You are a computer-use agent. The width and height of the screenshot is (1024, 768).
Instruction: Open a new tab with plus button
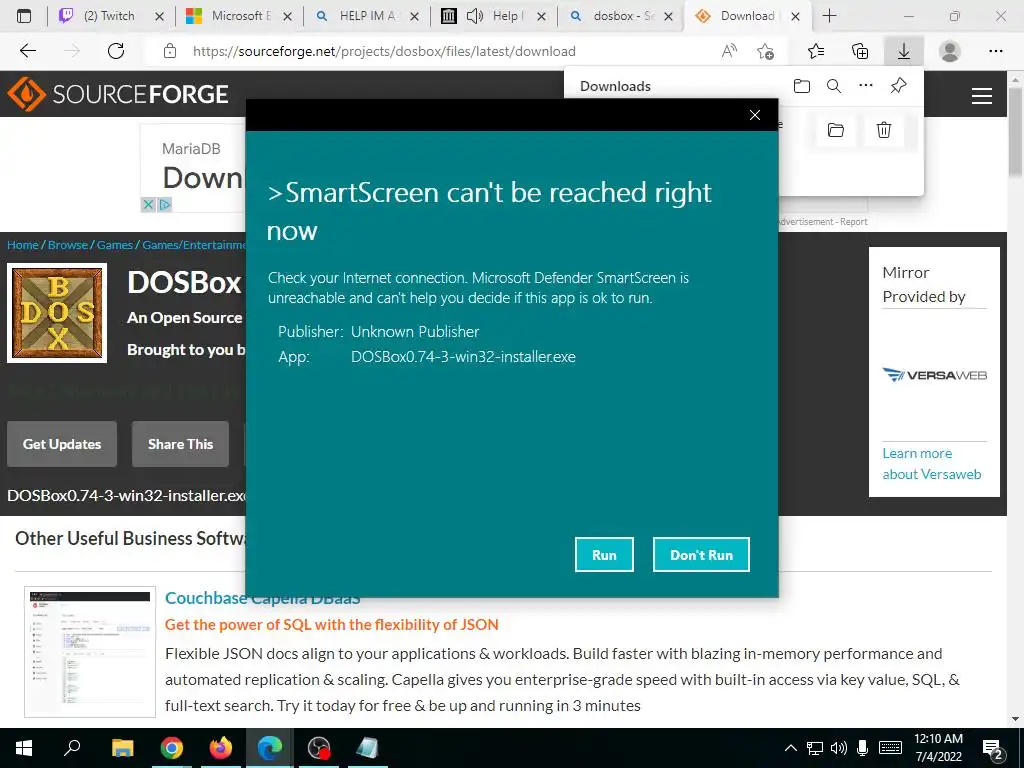[829, 16]
